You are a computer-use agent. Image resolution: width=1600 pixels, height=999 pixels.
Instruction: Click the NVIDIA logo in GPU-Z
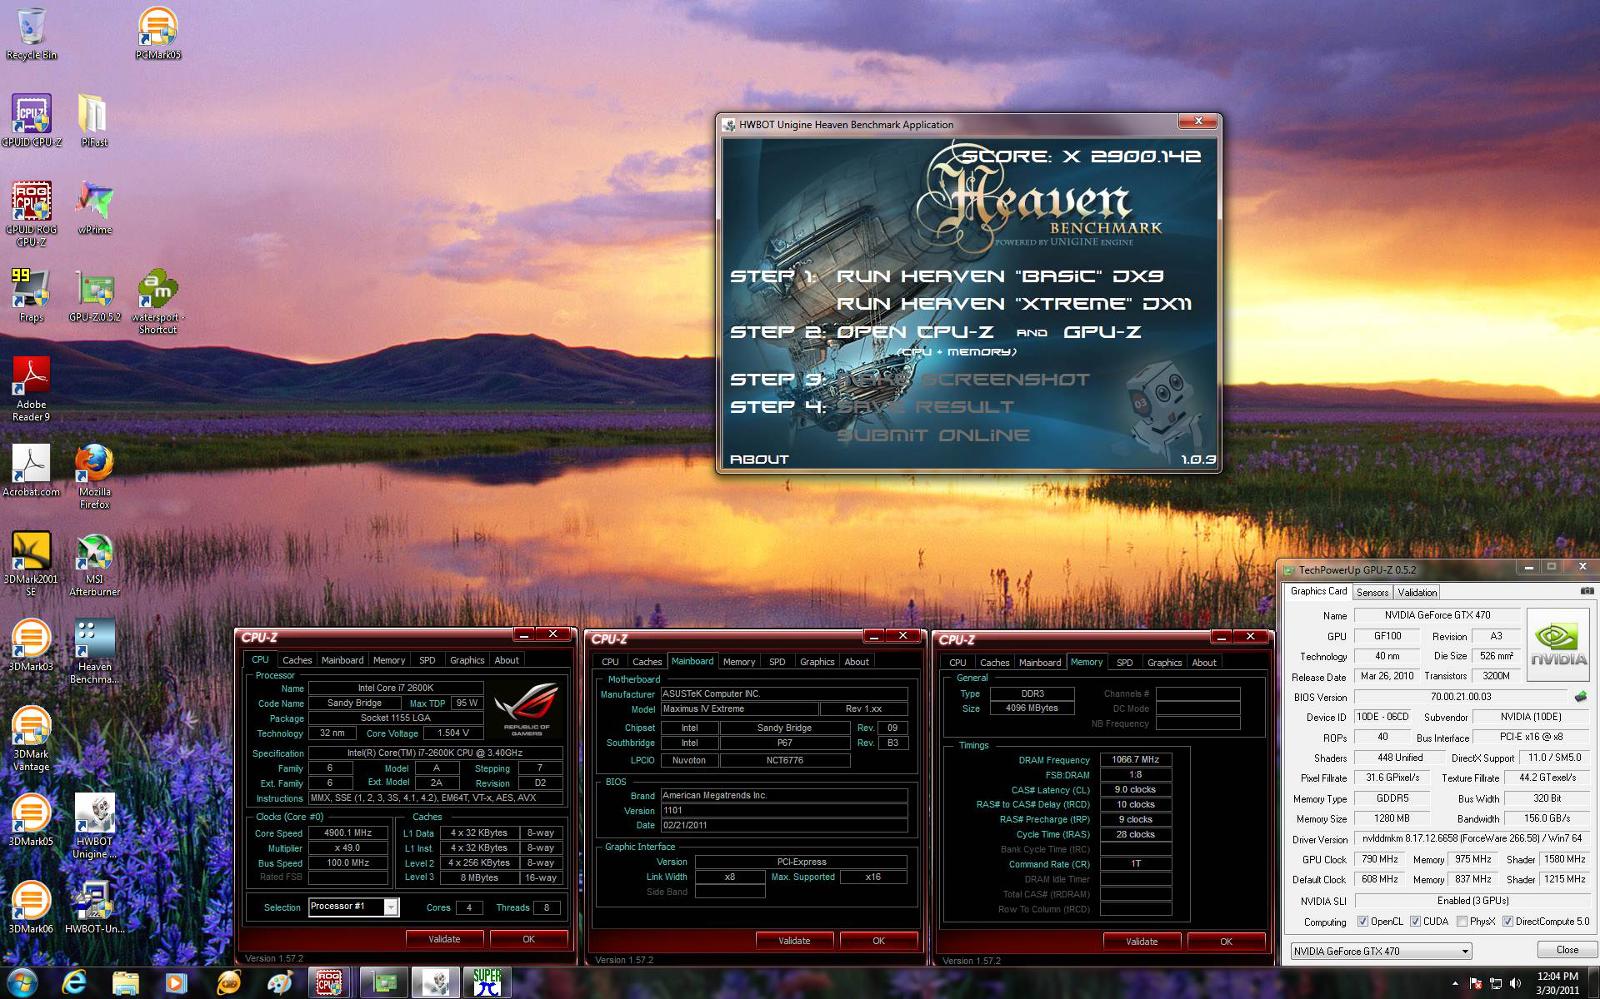point(1558,645)
